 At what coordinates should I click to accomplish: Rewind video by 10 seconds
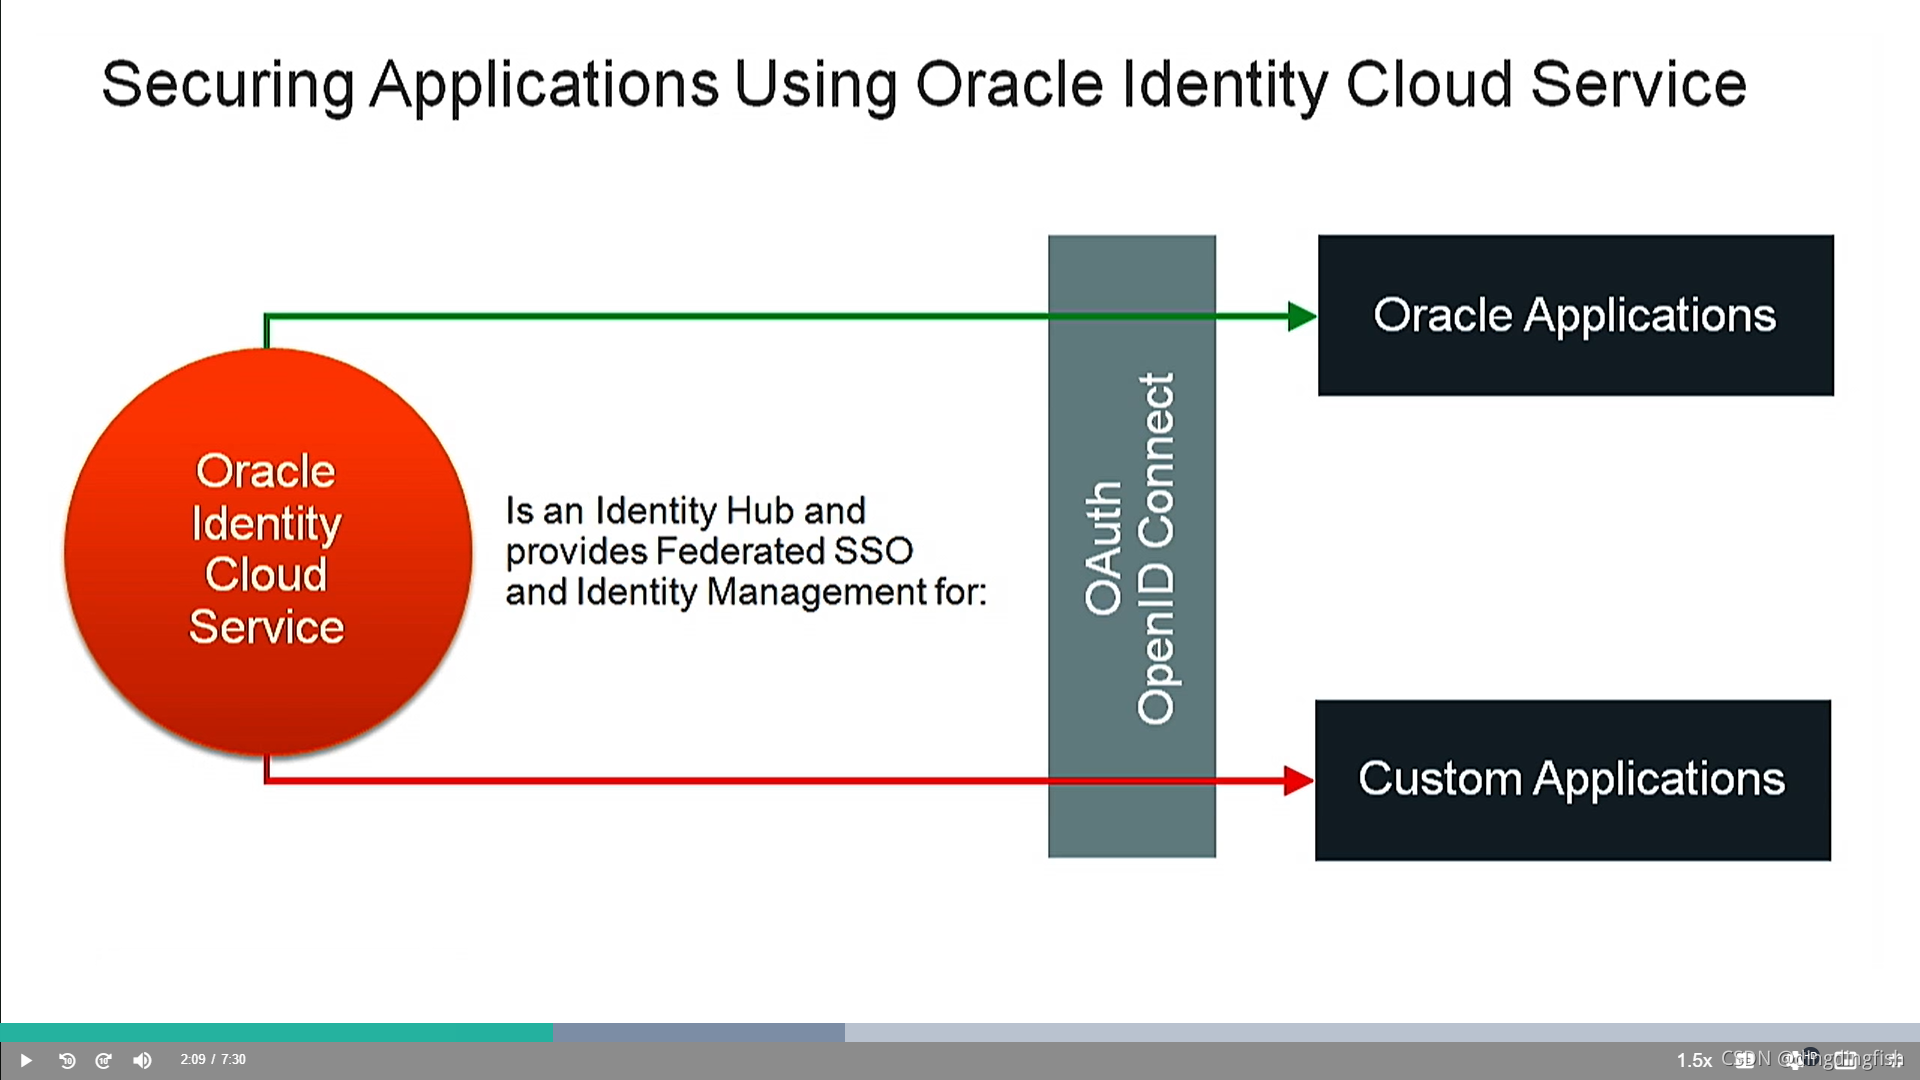pos(67,1060)
